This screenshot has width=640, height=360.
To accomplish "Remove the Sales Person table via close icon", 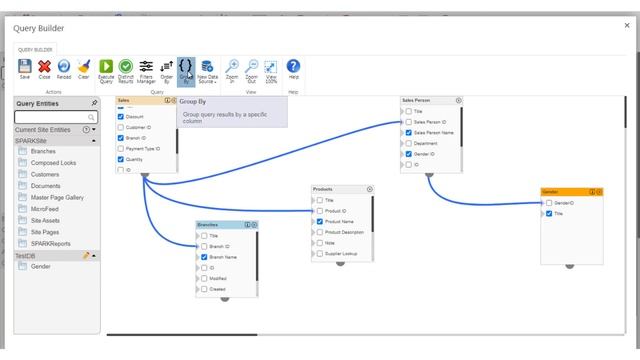I will (x=458, y=100).
